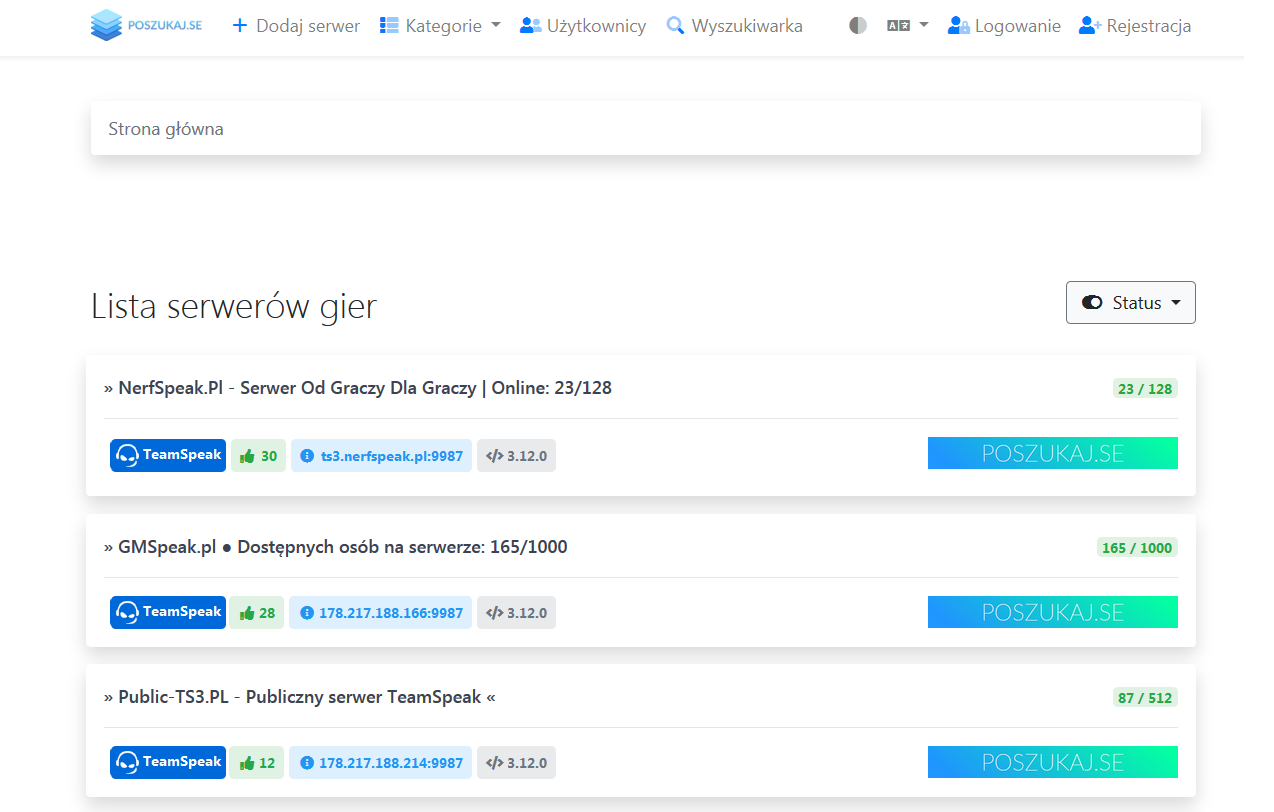Click the ts3.nerfspeak.pl:9987 address badge
The image size is (1274, 812).
click(x=381, y=456)
